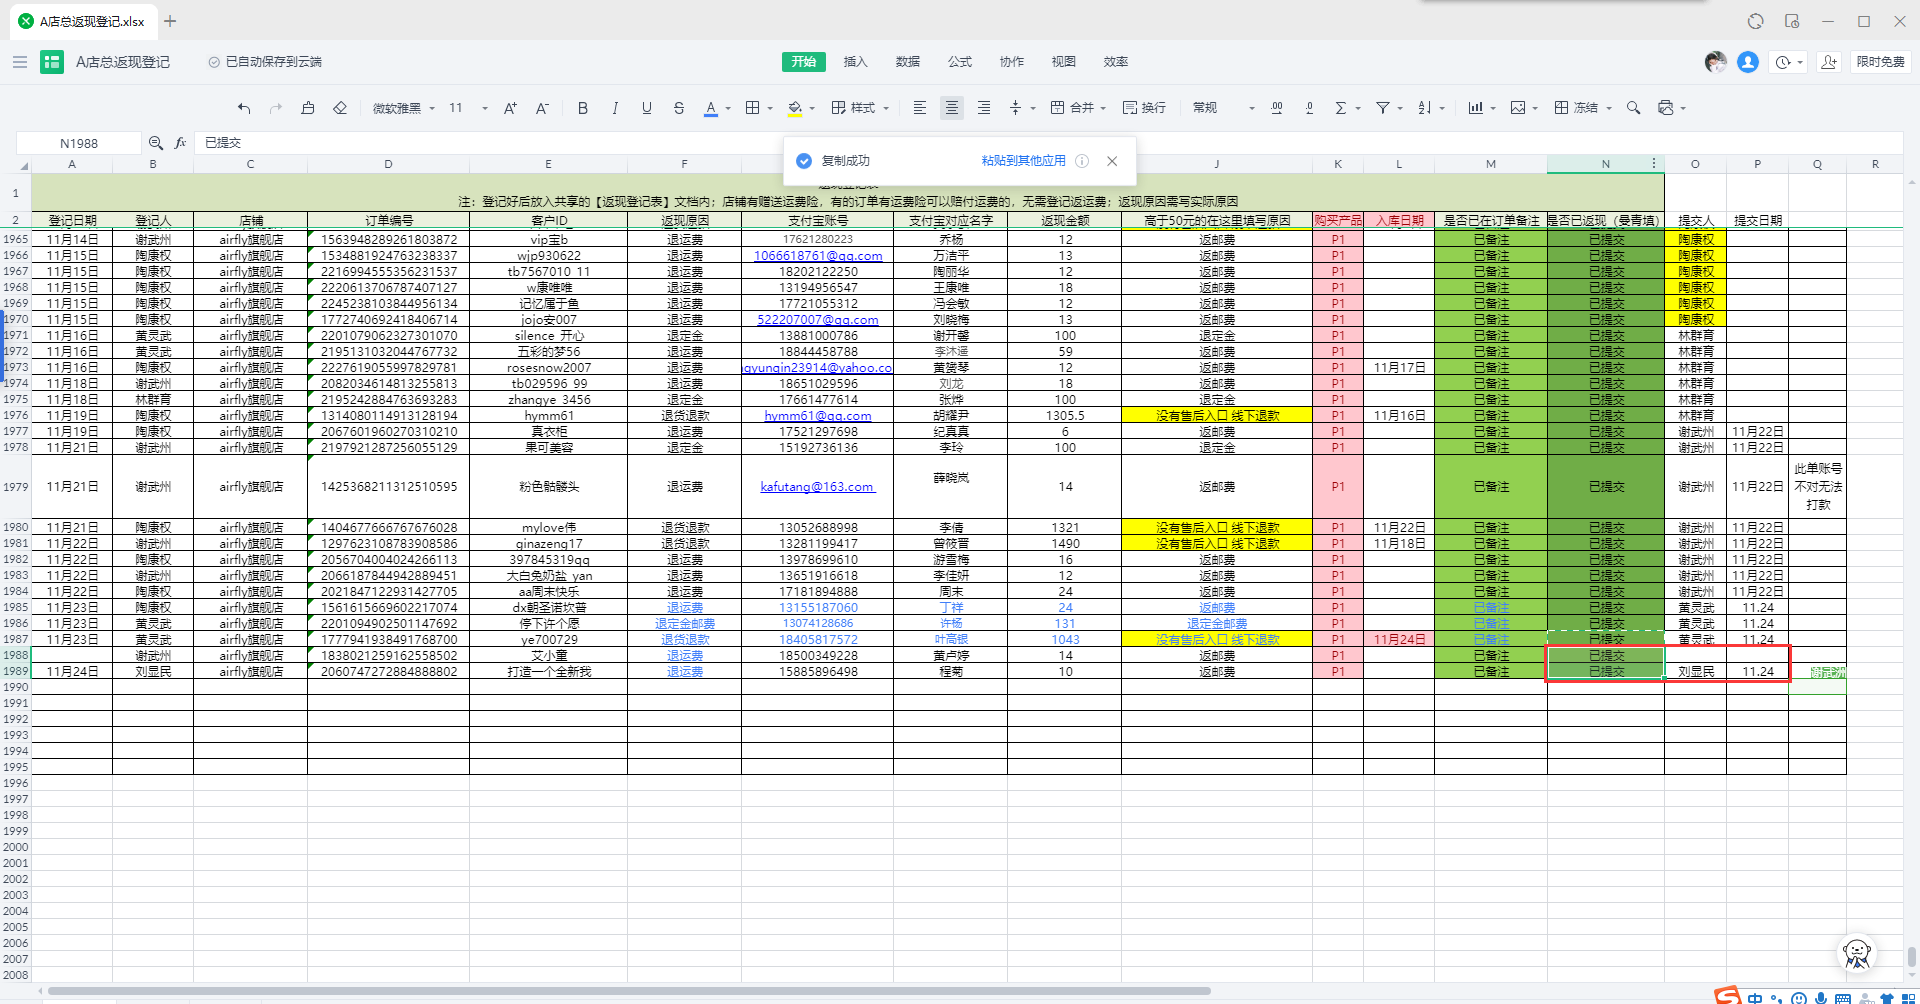The height and width of the screenshot is (1004, 1920).
Task: Open the hamburger main menu
Action: tap(20, 62)
